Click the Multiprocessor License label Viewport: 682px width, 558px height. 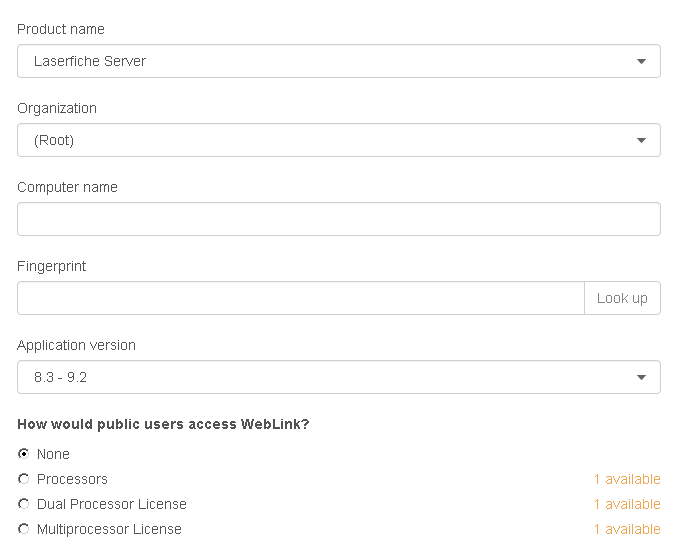pos(109,529)
